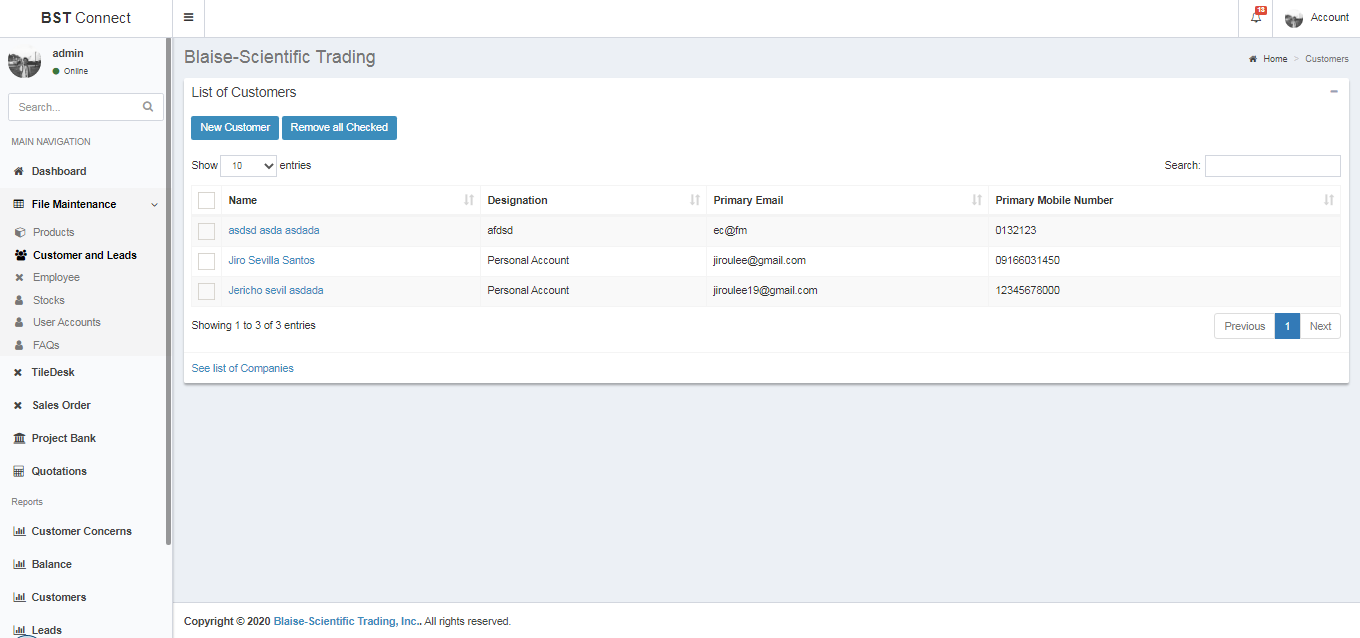Collapse the List of Customers panel

(1333, 92)
